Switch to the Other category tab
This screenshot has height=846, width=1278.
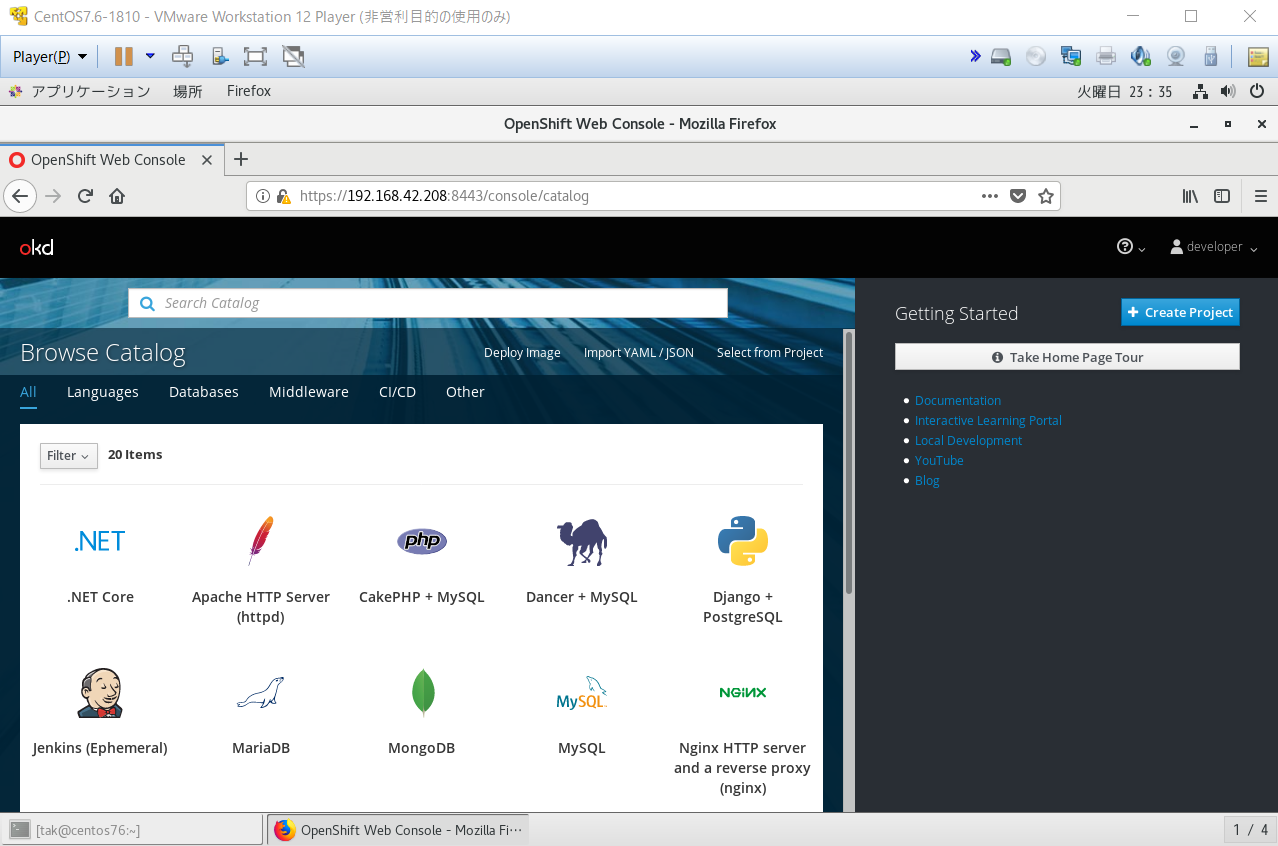[465, 392]
